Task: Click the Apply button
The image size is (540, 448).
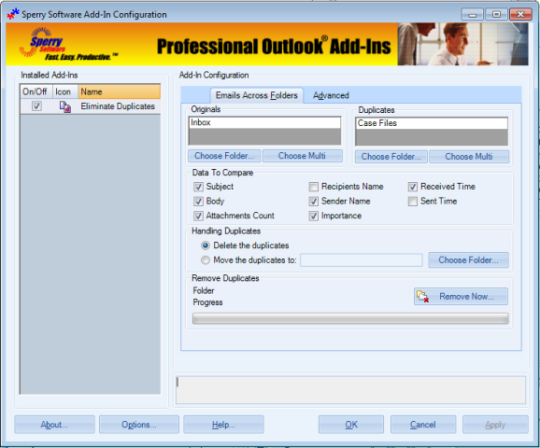Action: click(495, 425)
